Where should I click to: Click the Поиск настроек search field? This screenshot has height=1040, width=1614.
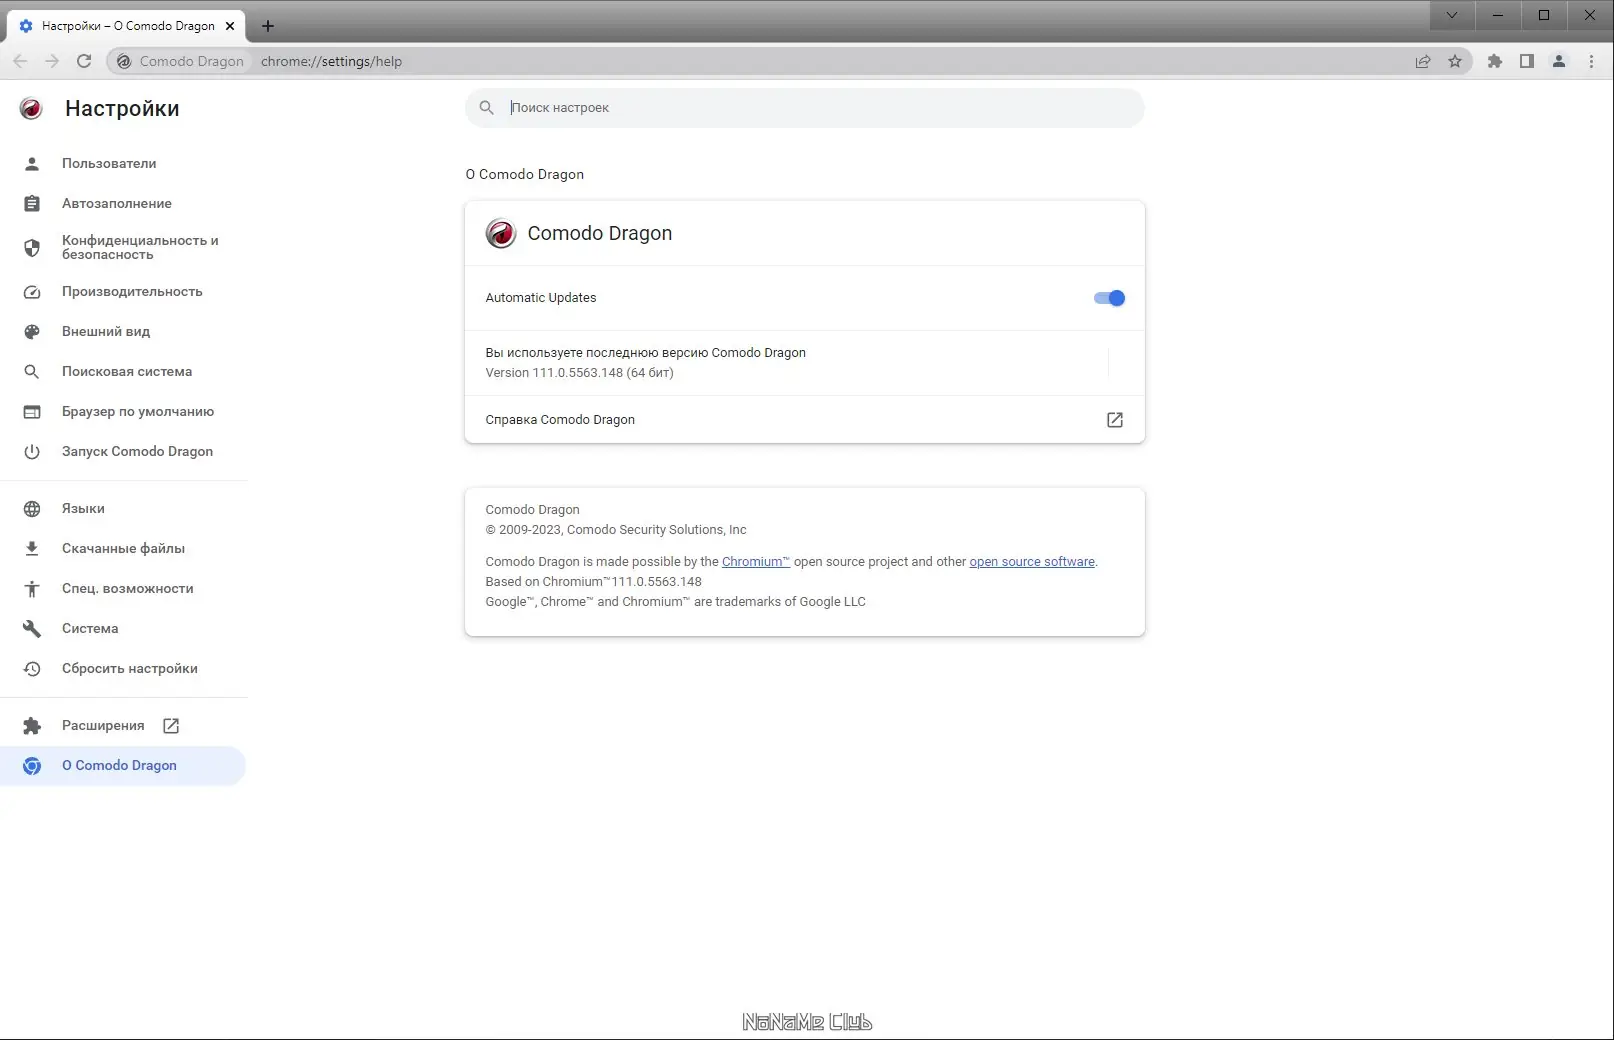[805, 108]
